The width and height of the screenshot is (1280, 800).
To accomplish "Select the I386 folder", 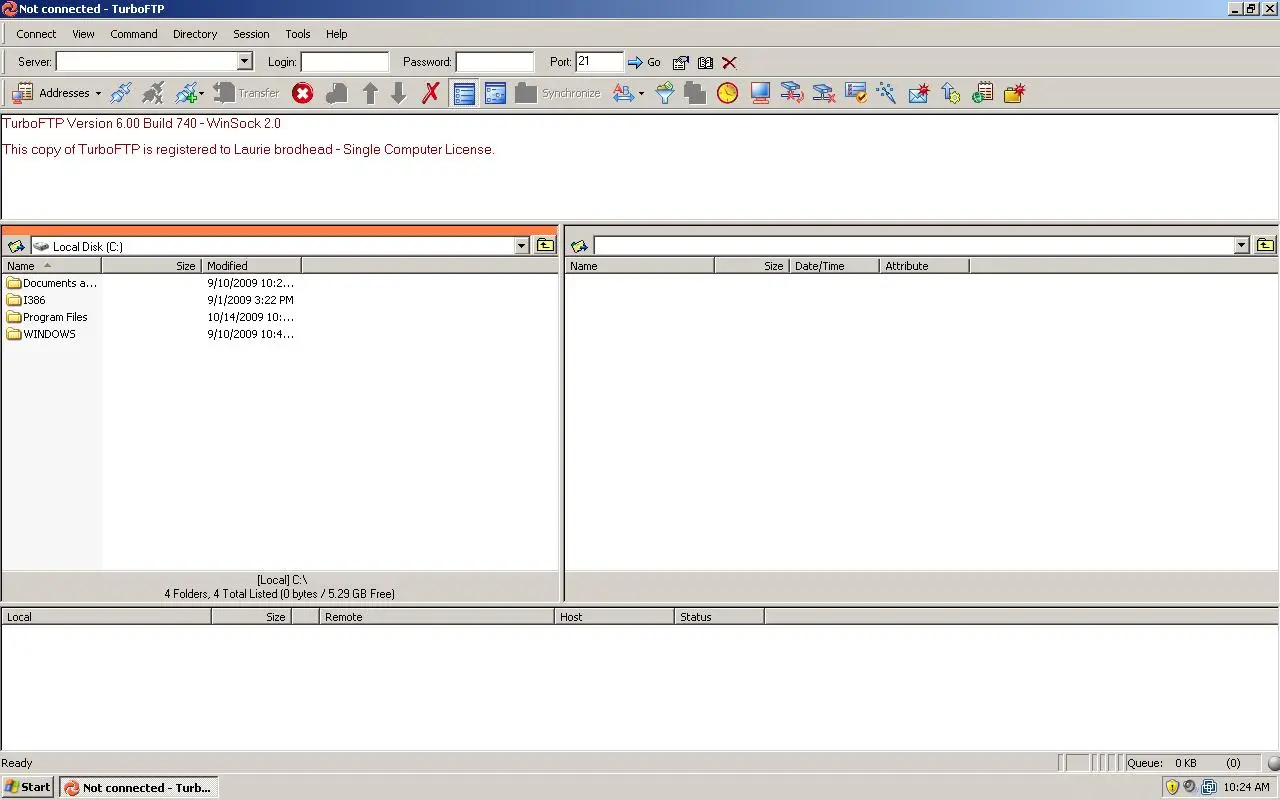I will click(27, 300).
